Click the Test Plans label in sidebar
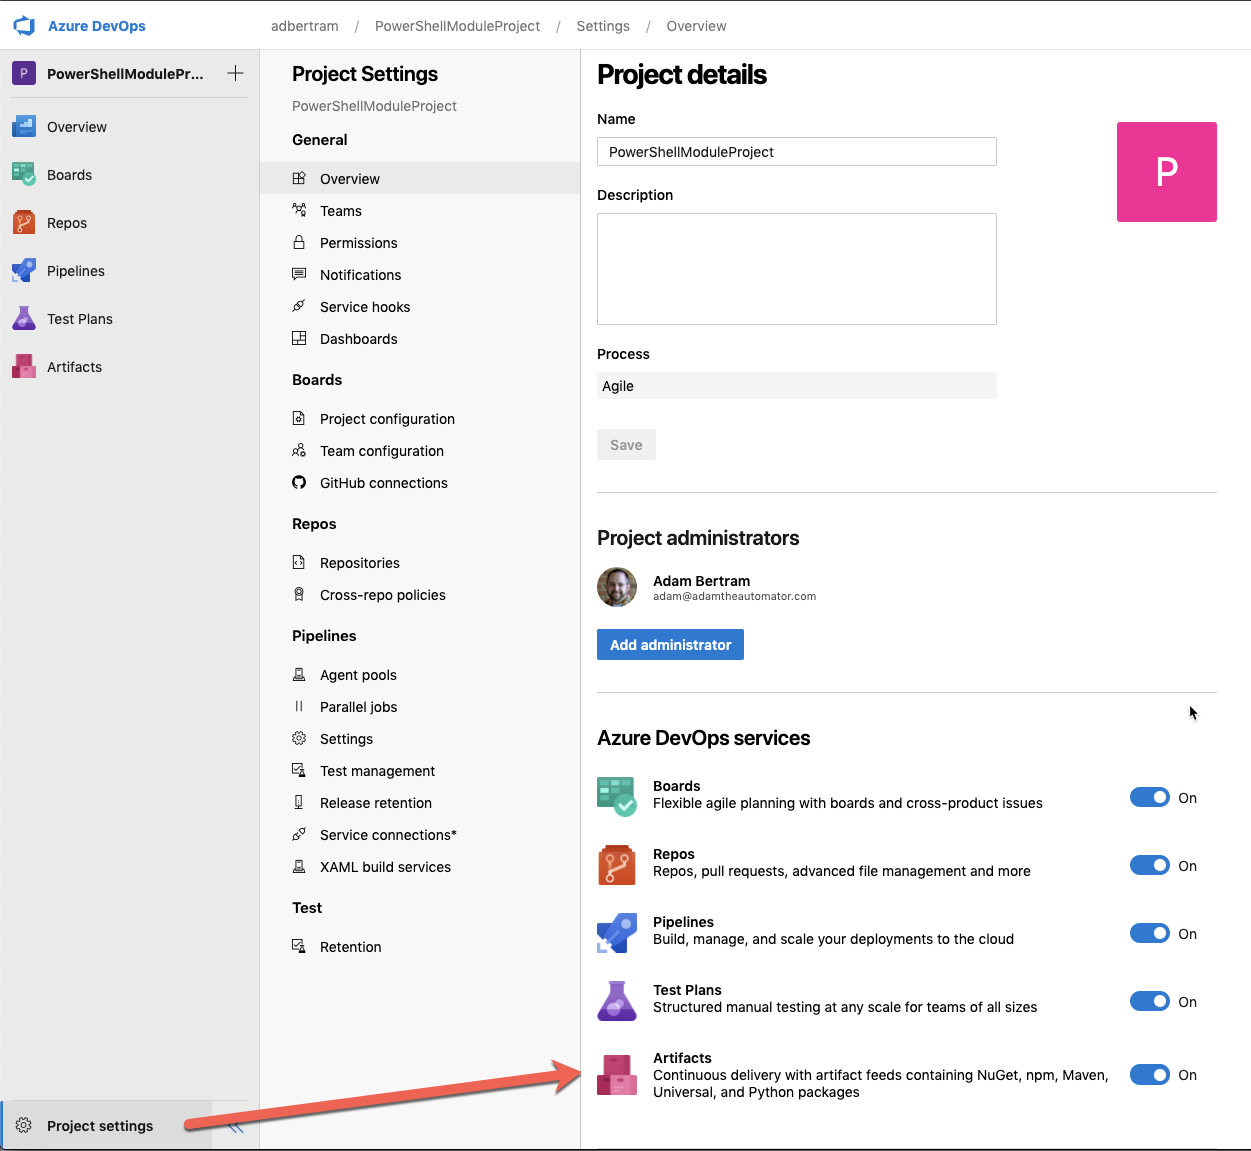1251x1151 pixels. (80, 319)
